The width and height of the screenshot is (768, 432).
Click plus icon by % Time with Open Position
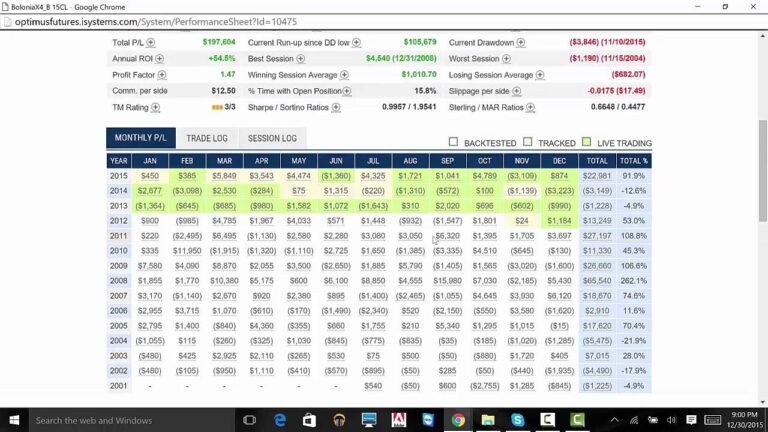click(347, 91)
